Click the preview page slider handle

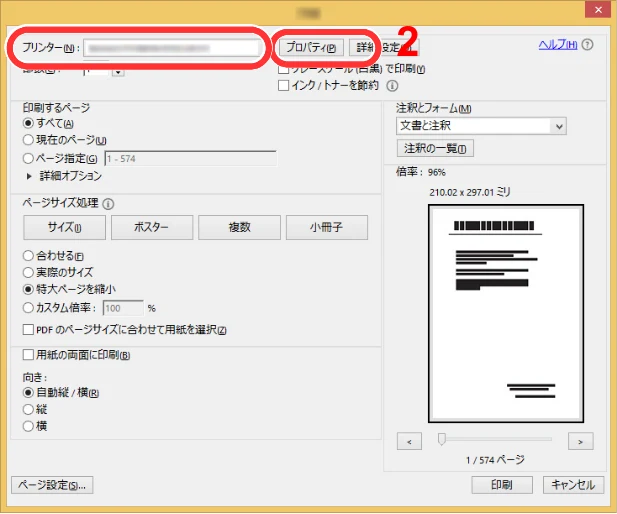(442, 439)
